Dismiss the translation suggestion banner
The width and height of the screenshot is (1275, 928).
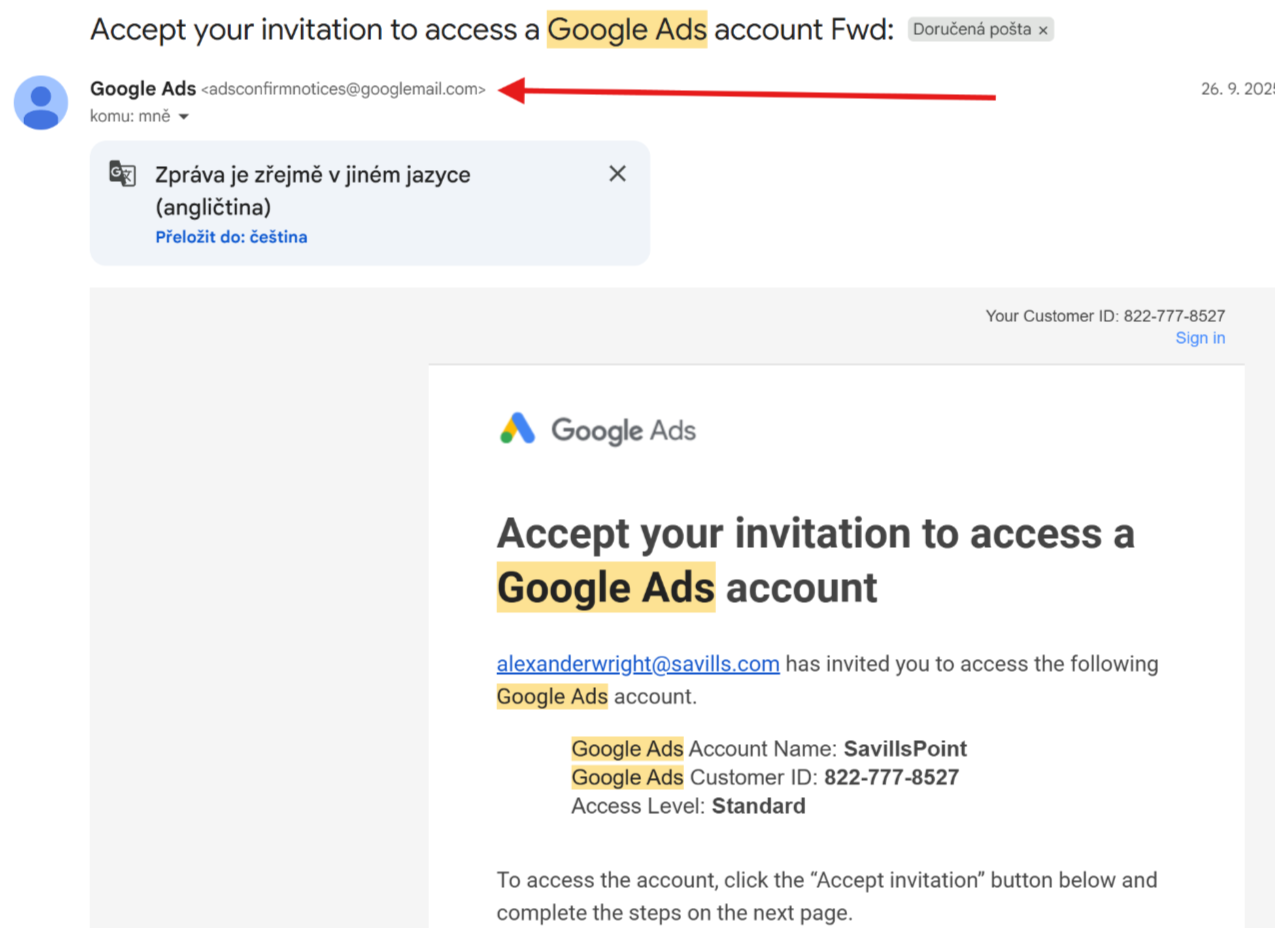coord(617,174)
